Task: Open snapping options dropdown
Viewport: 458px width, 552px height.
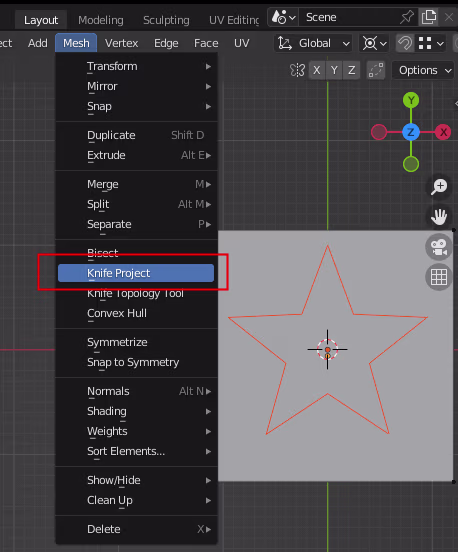Action: [x=431, y=44]
